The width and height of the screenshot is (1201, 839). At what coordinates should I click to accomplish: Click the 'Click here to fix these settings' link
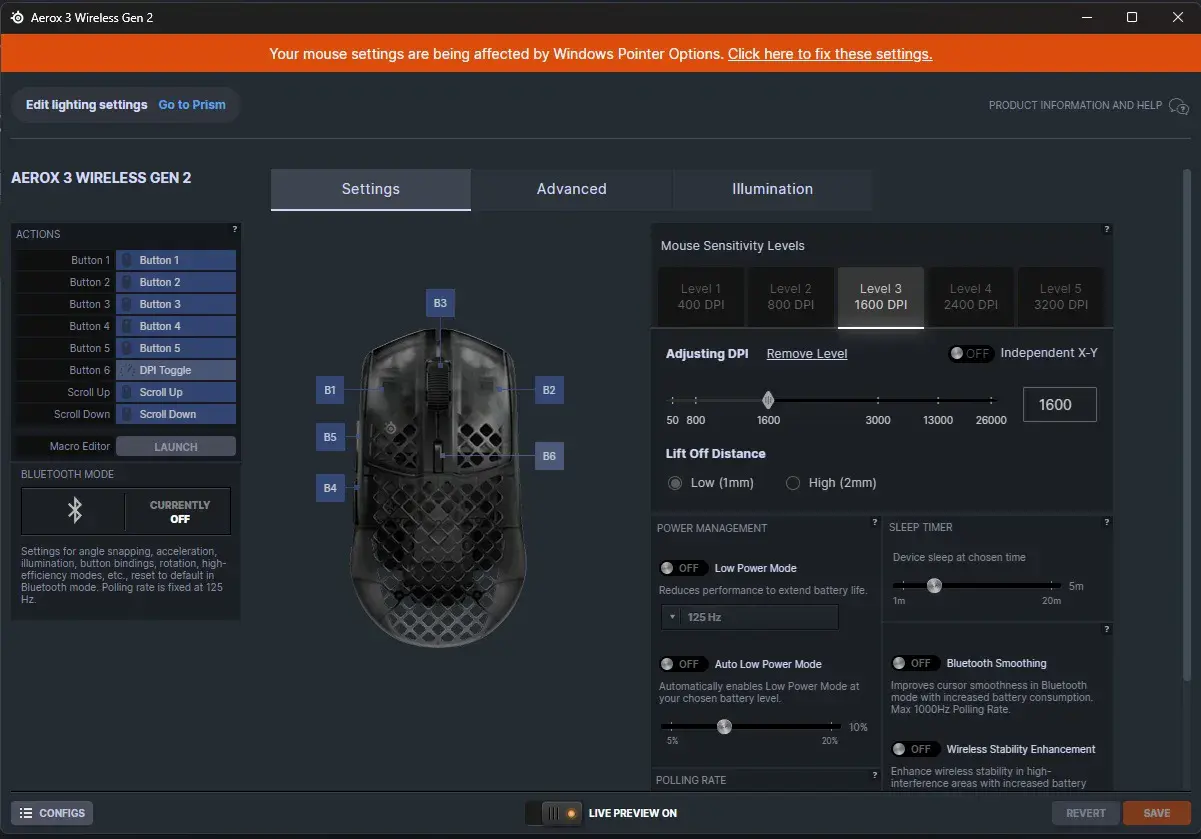[830, 54]
